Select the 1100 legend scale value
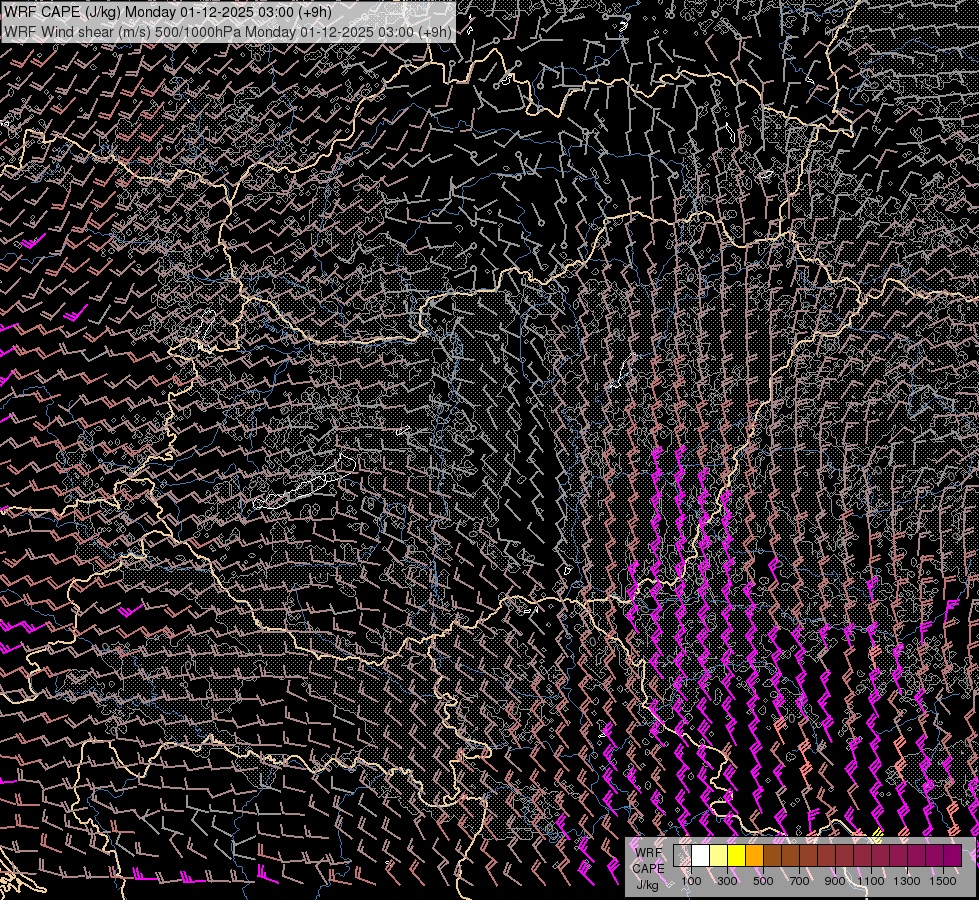The height and width of the screenshot is (900, 979). pos(871,882)
